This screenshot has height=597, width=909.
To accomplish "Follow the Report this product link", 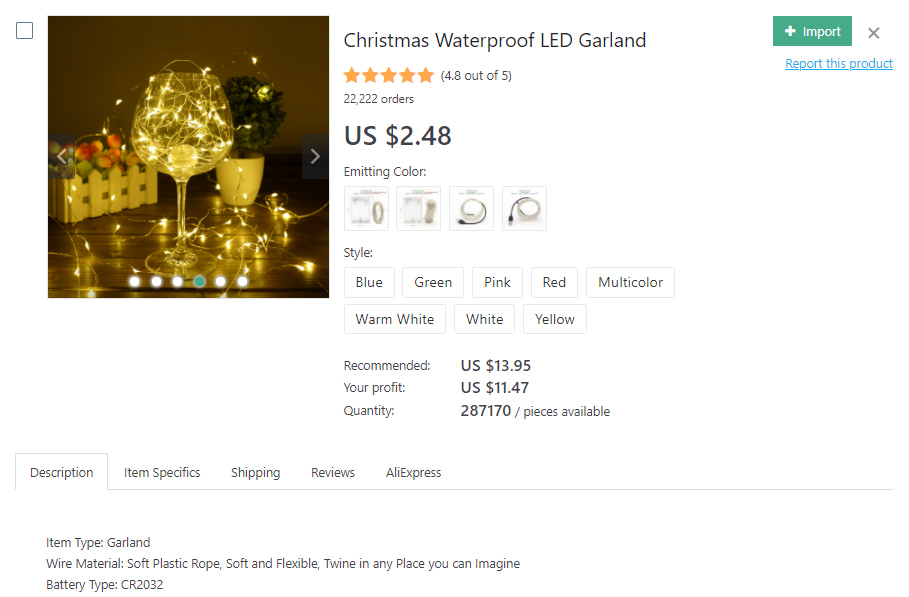I will click(x=838, y=64).
